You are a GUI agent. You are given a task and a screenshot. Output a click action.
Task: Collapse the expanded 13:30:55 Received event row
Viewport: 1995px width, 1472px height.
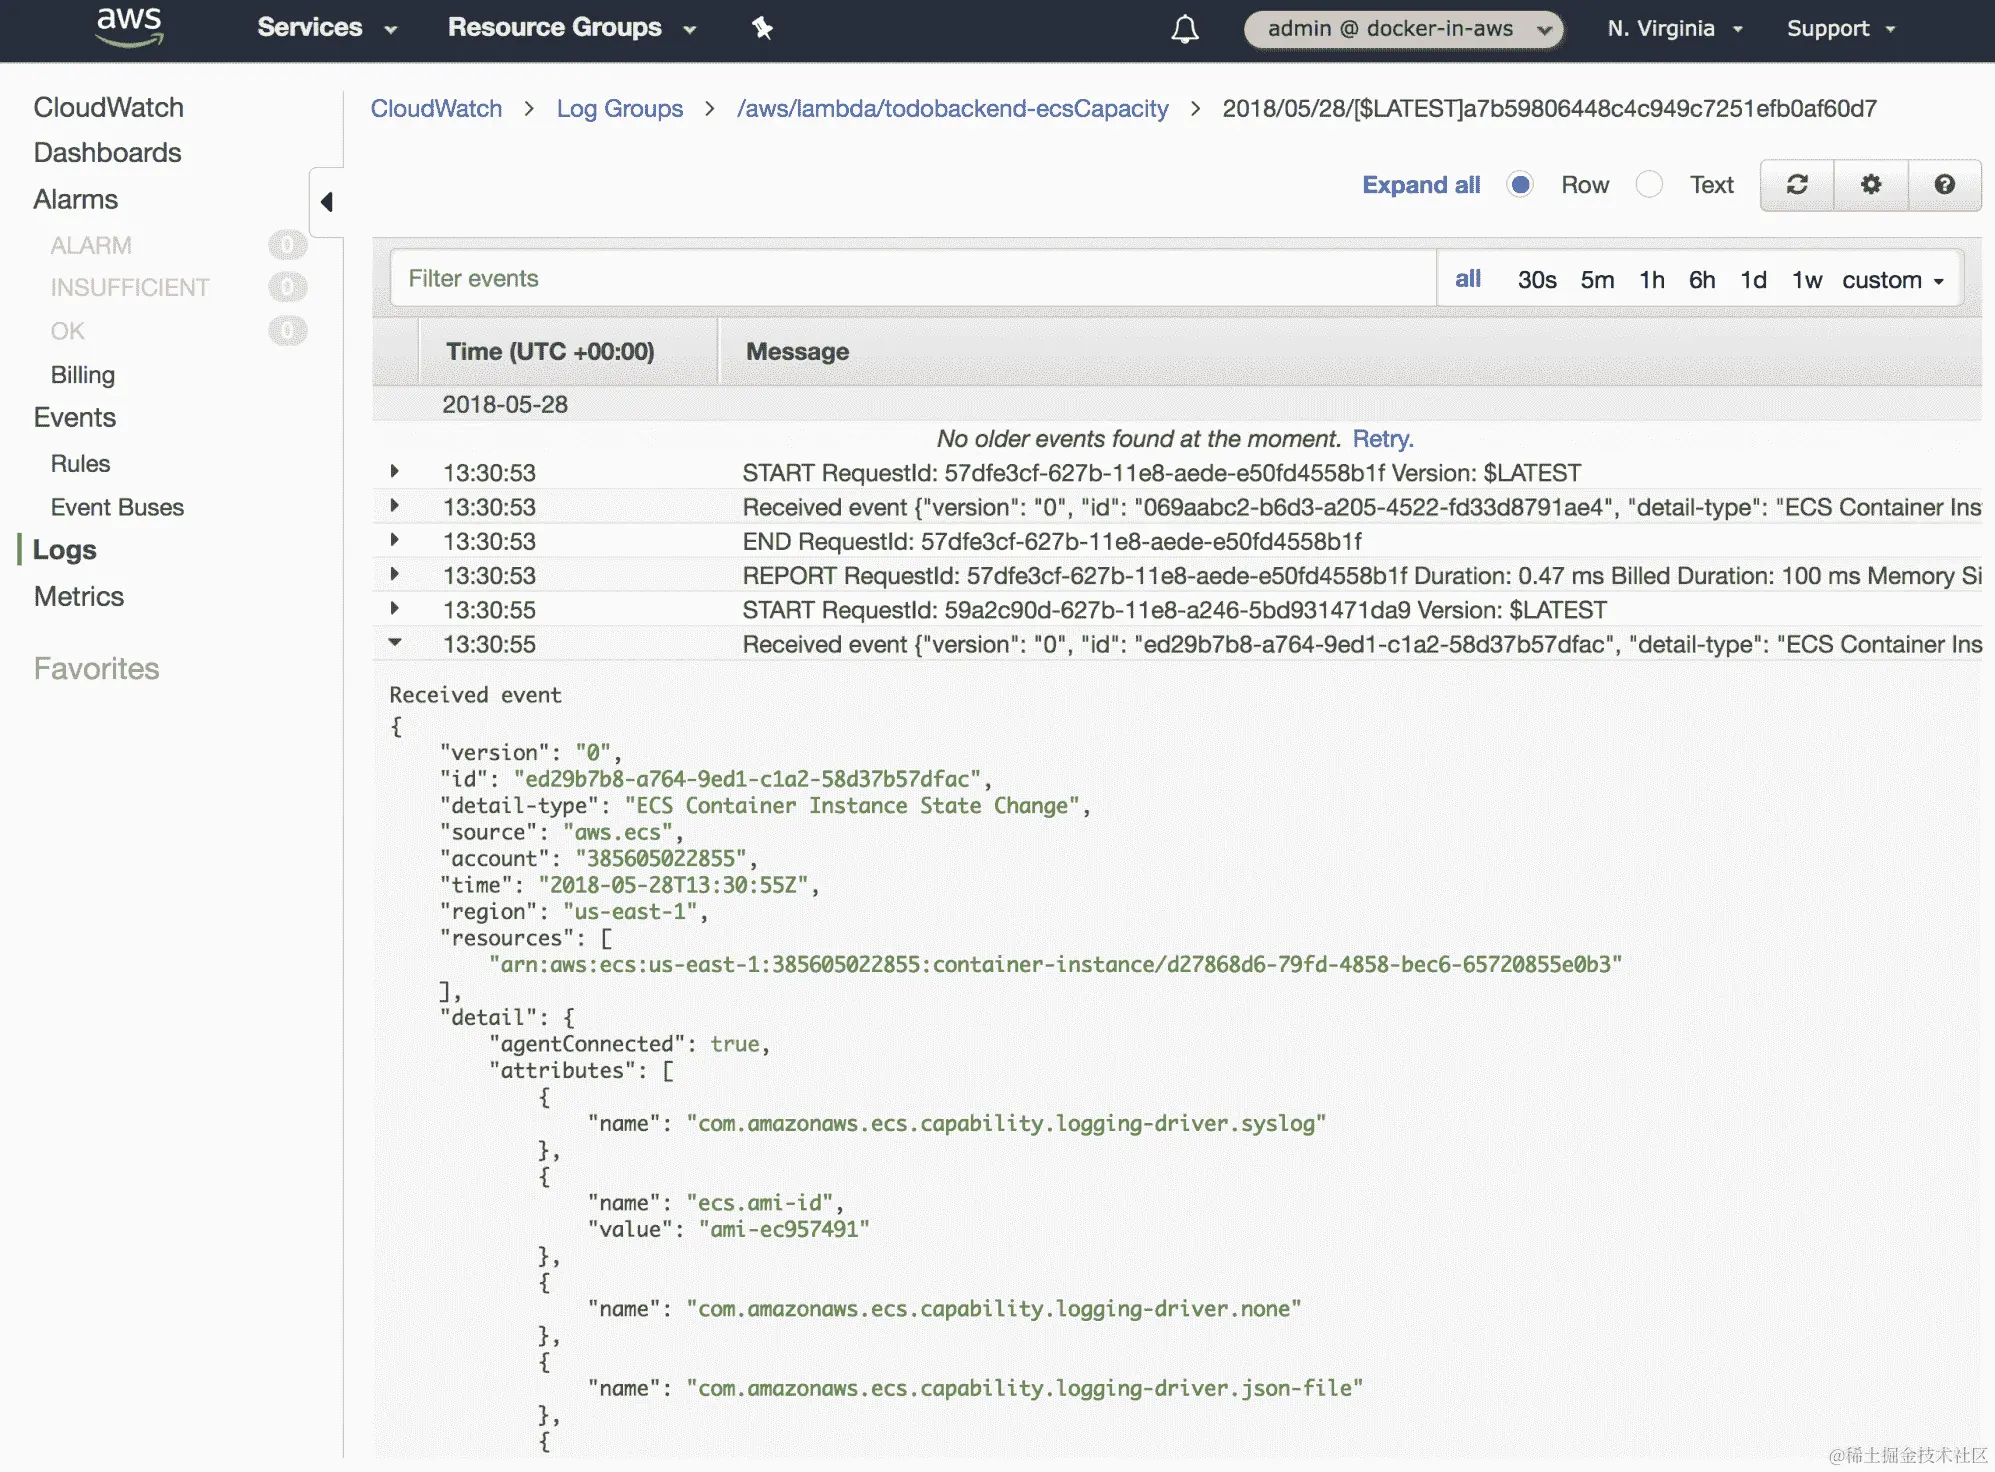(x=395, y=643)
